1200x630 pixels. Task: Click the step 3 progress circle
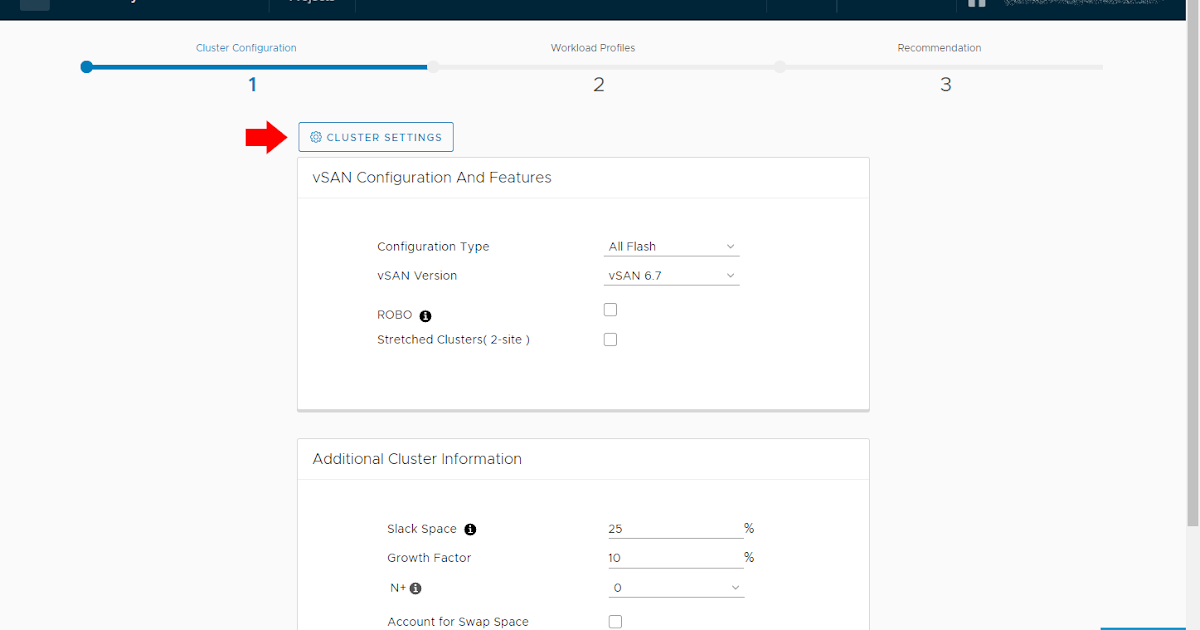point(779,67)
